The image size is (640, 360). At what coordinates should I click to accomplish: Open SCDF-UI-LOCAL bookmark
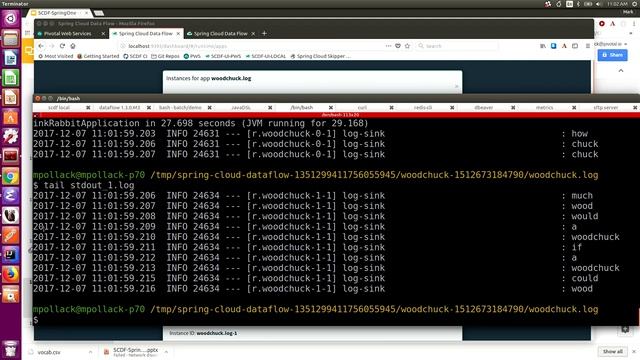(266, 56)
